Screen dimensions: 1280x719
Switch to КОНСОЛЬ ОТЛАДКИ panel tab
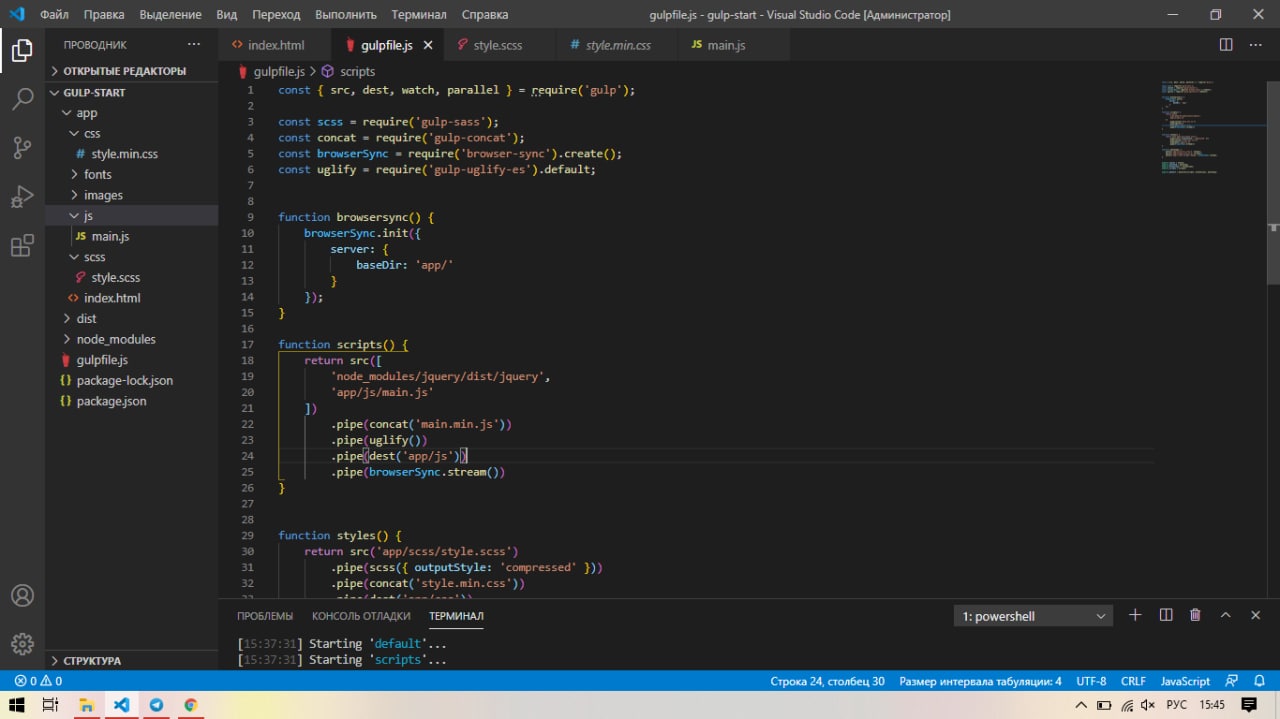[x=361, y=616]
